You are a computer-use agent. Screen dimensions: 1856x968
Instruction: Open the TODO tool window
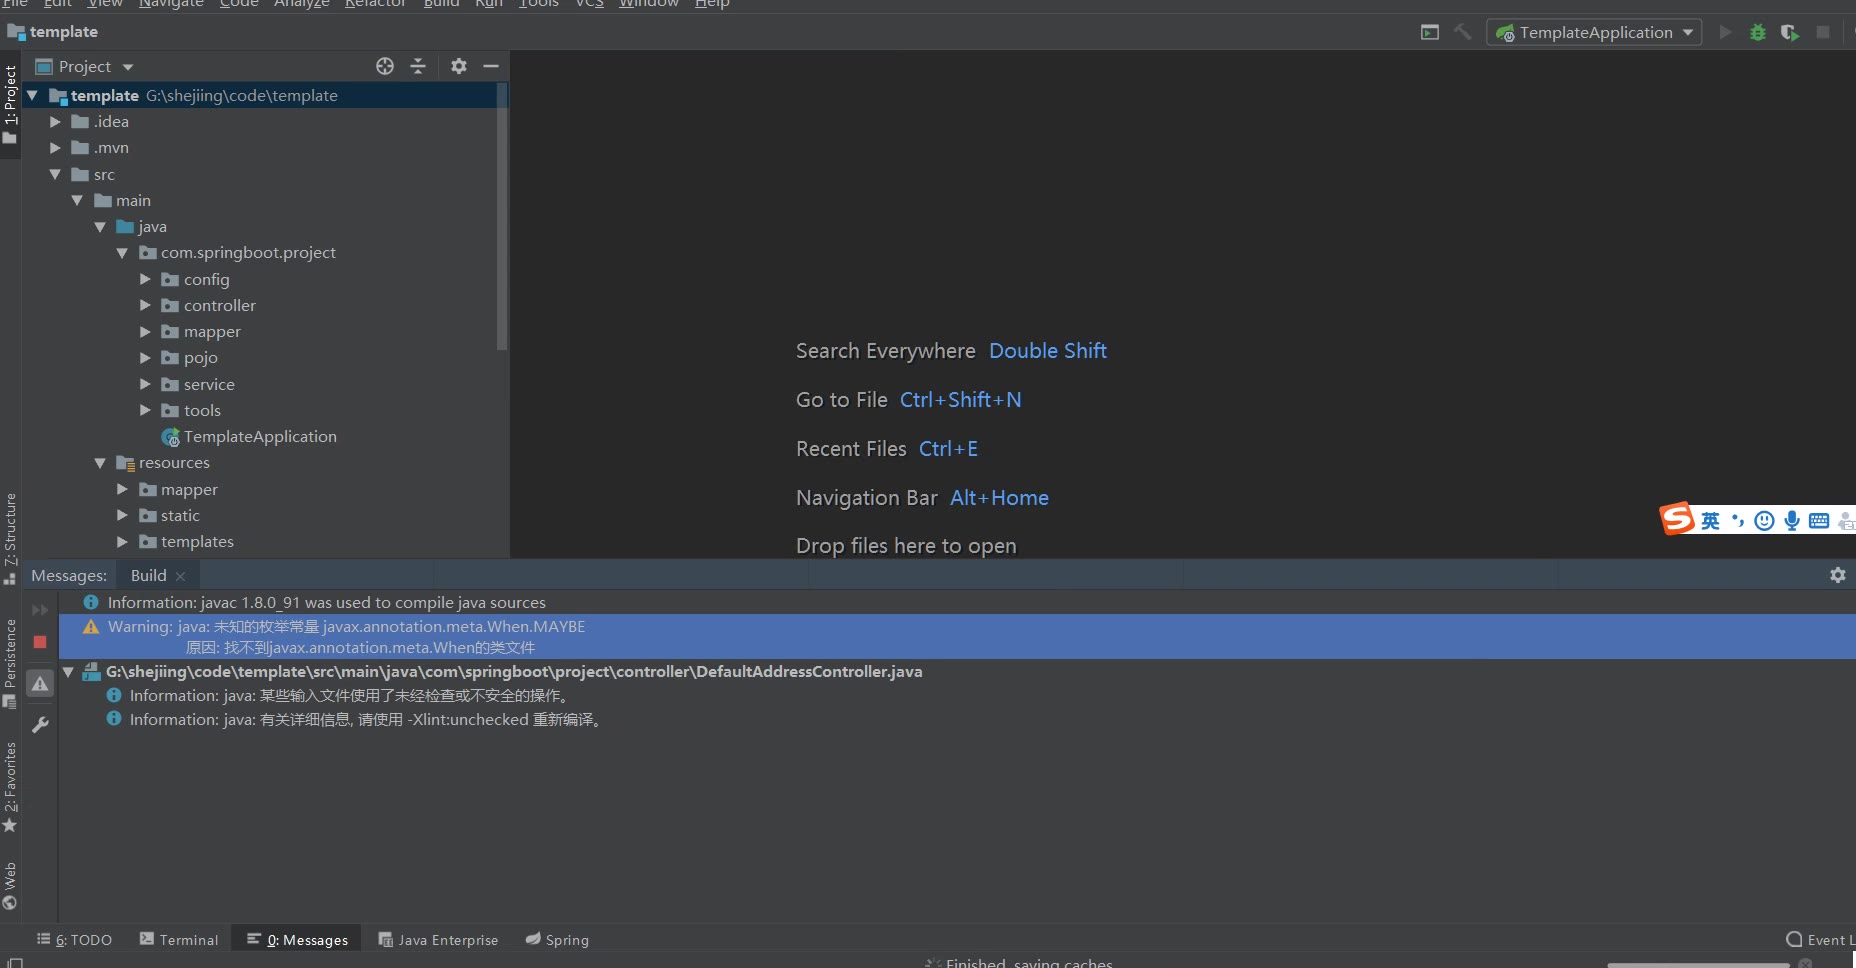pos(75,940)
